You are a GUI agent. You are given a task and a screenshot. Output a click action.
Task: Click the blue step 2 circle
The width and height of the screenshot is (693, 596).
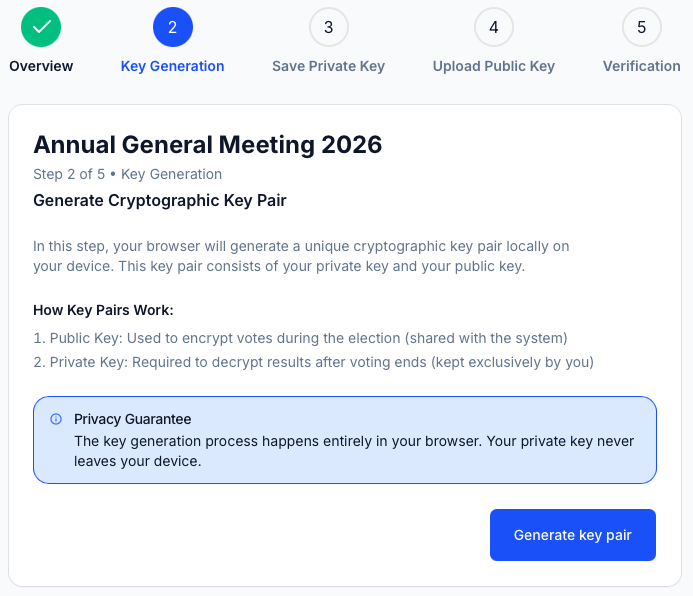(172, 27)
